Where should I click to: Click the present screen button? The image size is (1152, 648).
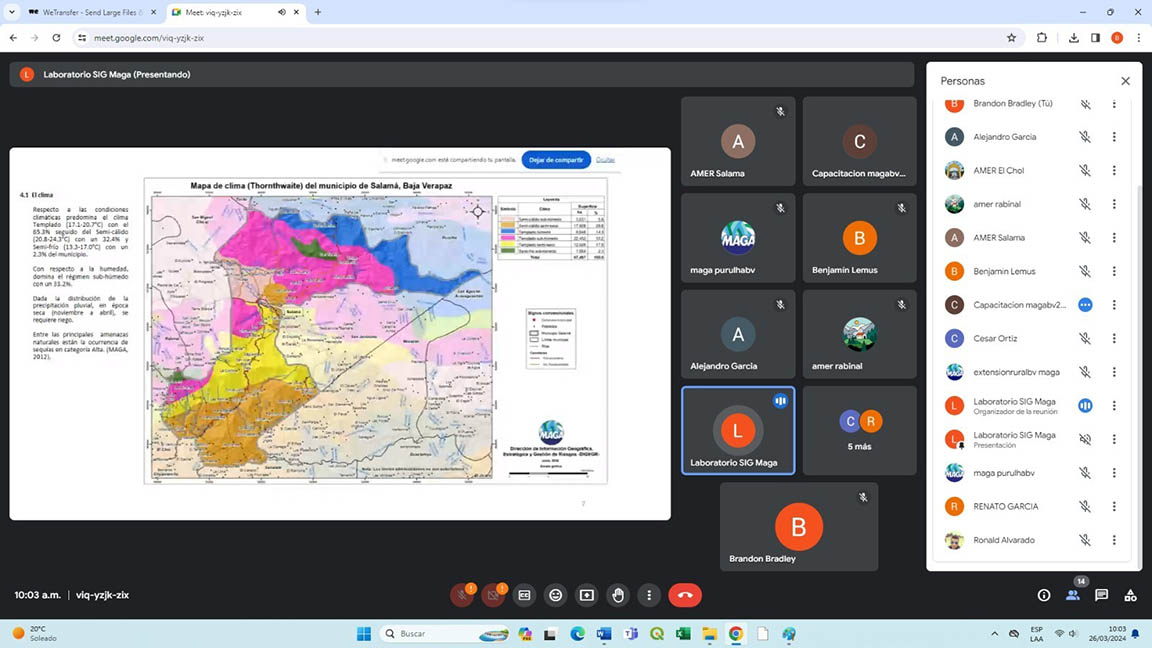587,595
